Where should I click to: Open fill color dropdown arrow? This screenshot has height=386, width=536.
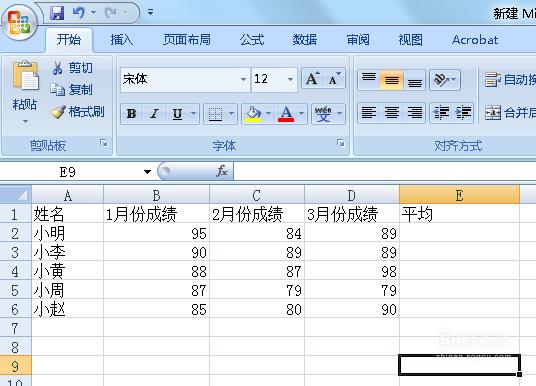[x=269, y=114]
